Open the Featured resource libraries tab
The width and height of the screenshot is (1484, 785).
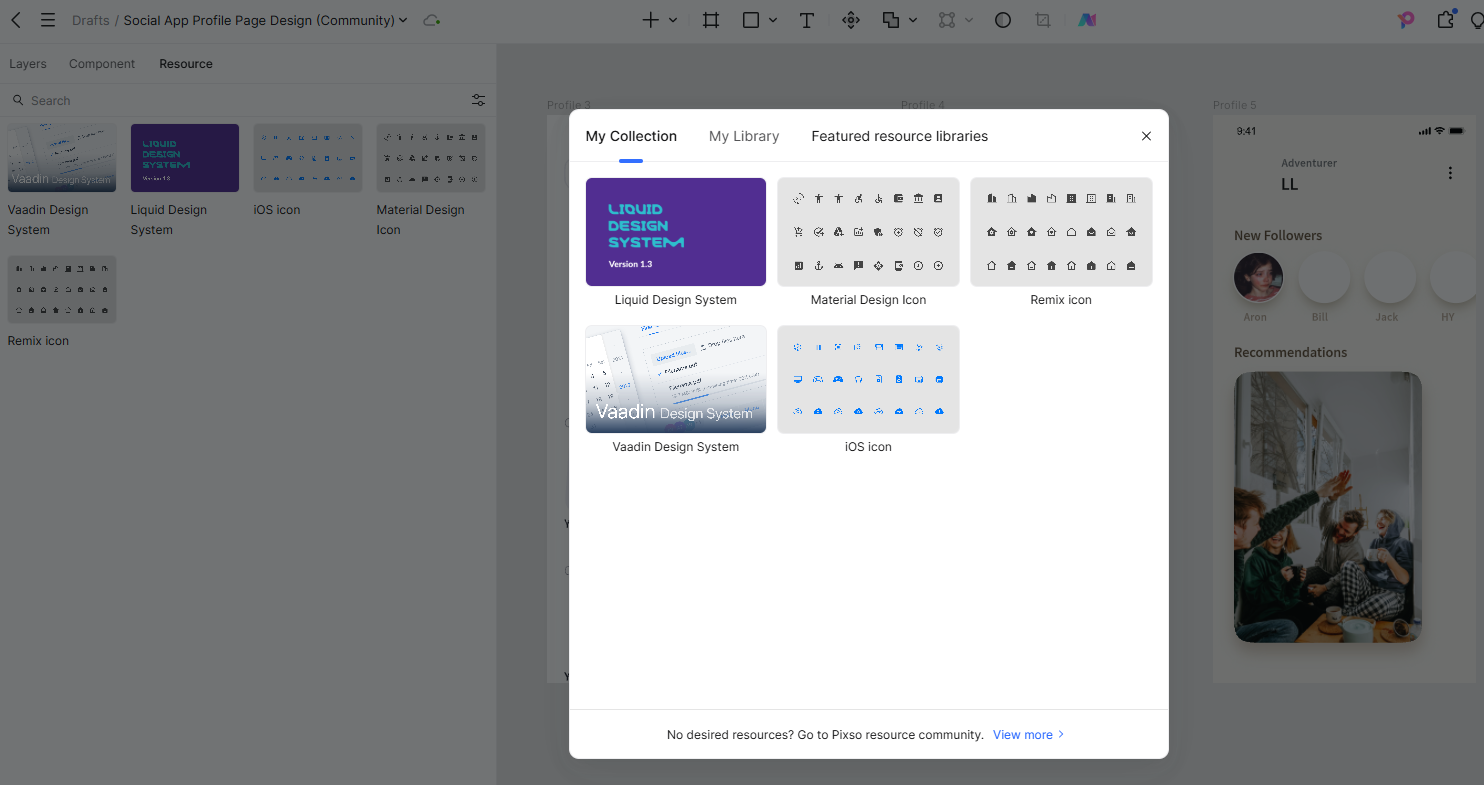coord(900,136)
